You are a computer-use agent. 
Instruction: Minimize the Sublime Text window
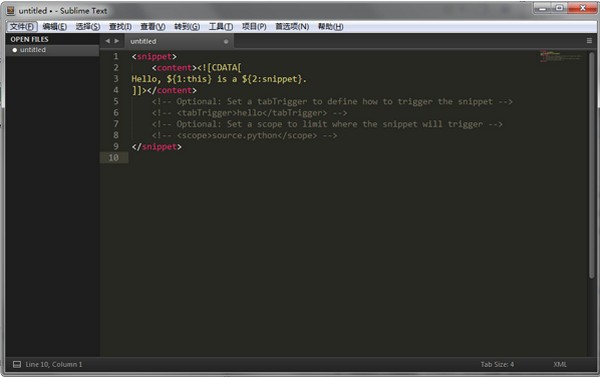[543, 8]
